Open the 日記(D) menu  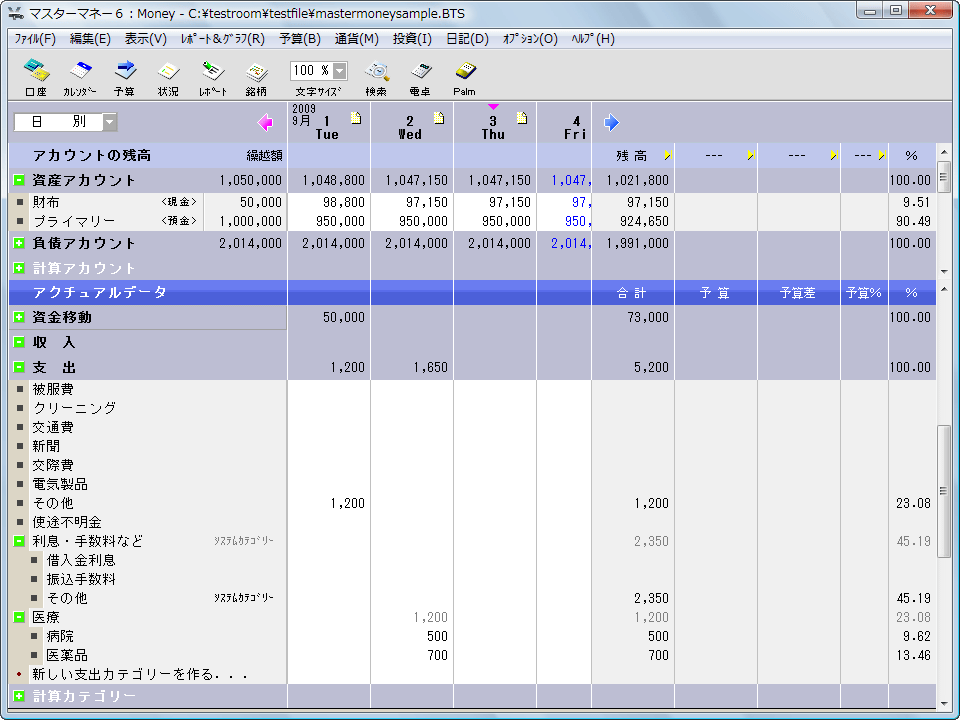pos(467,39)
